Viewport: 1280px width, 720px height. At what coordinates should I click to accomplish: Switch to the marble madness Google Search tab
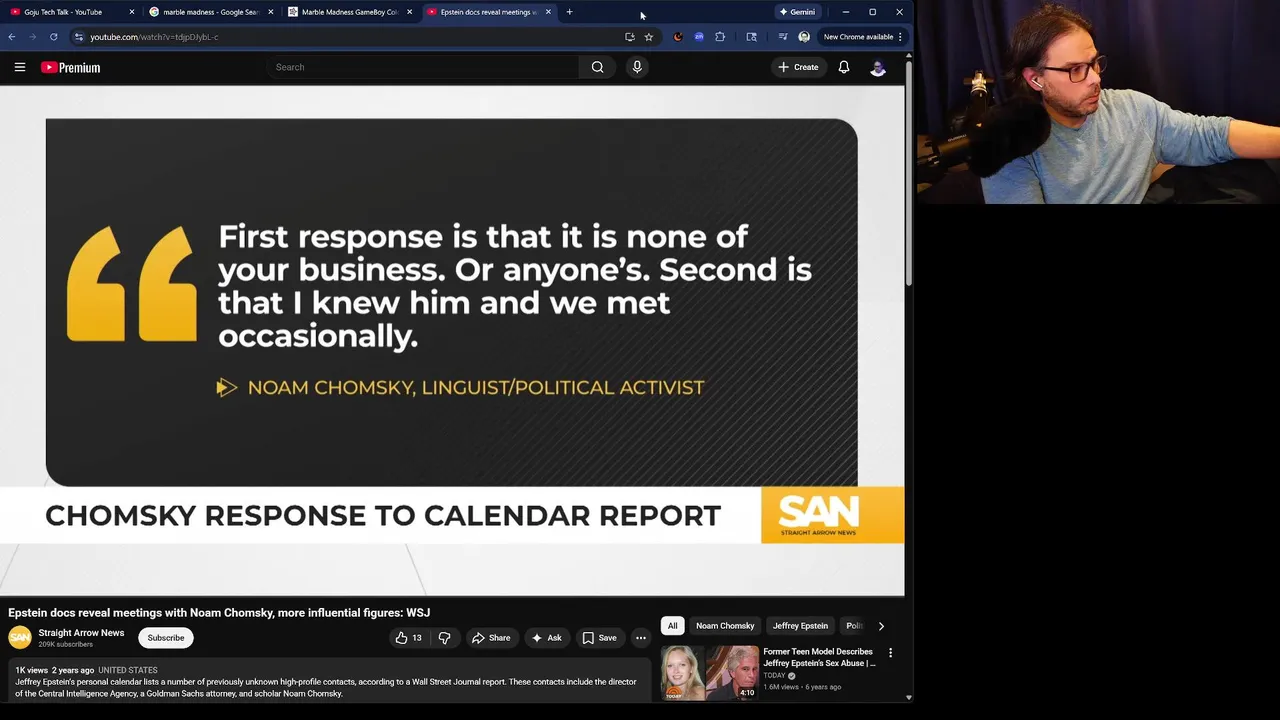(210, 12)
